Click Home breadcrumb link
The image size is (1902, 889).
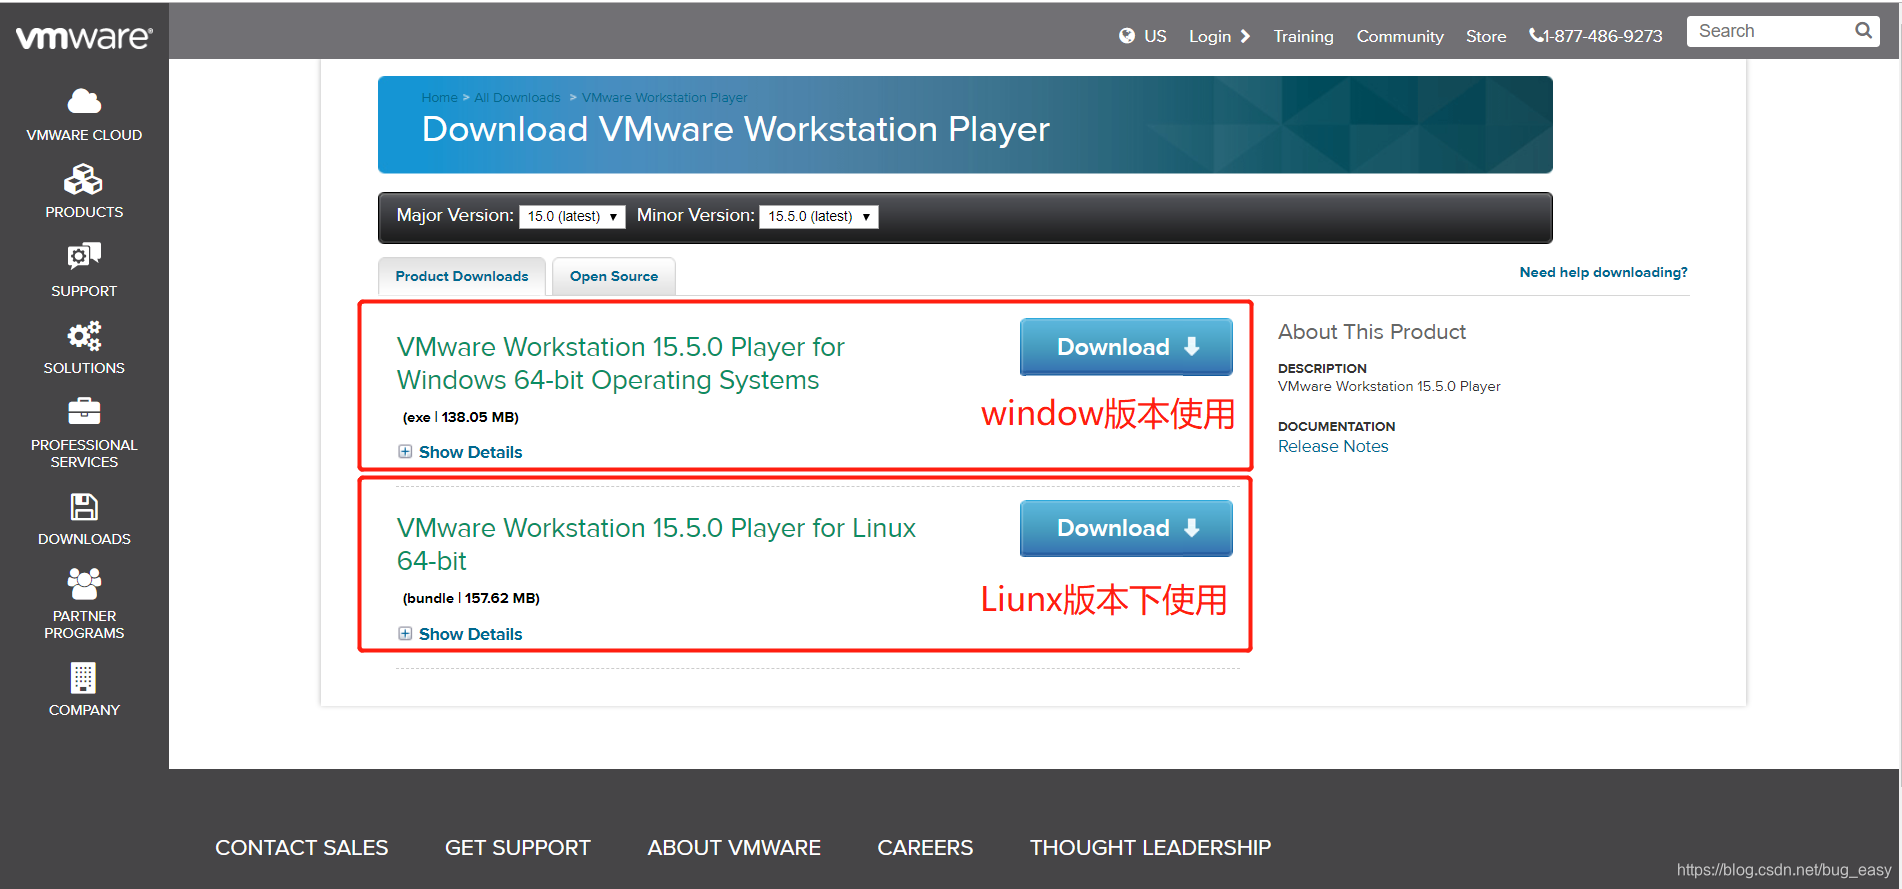coord(439,97)
